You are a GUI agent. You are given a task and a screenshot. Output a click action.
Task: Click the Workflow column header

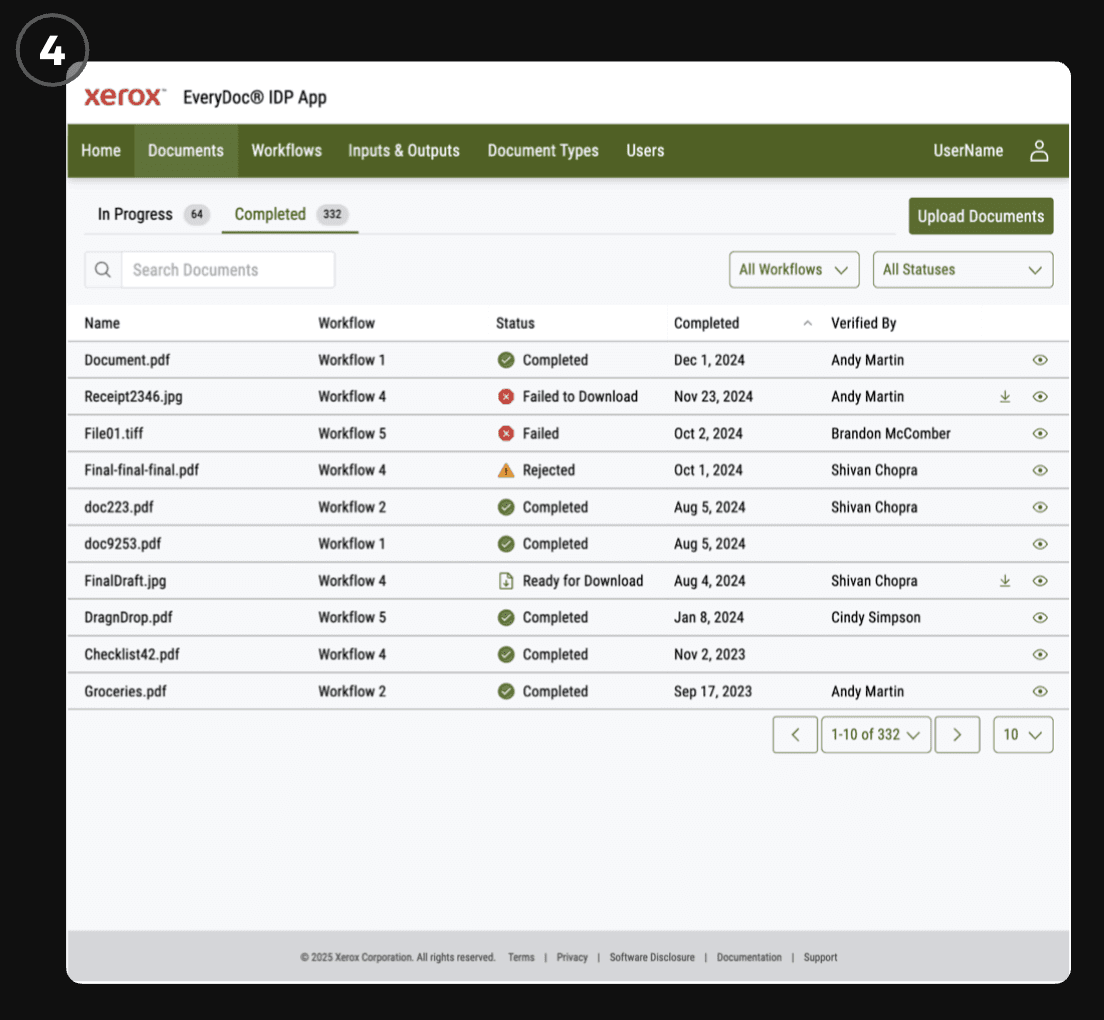point(346,323)
